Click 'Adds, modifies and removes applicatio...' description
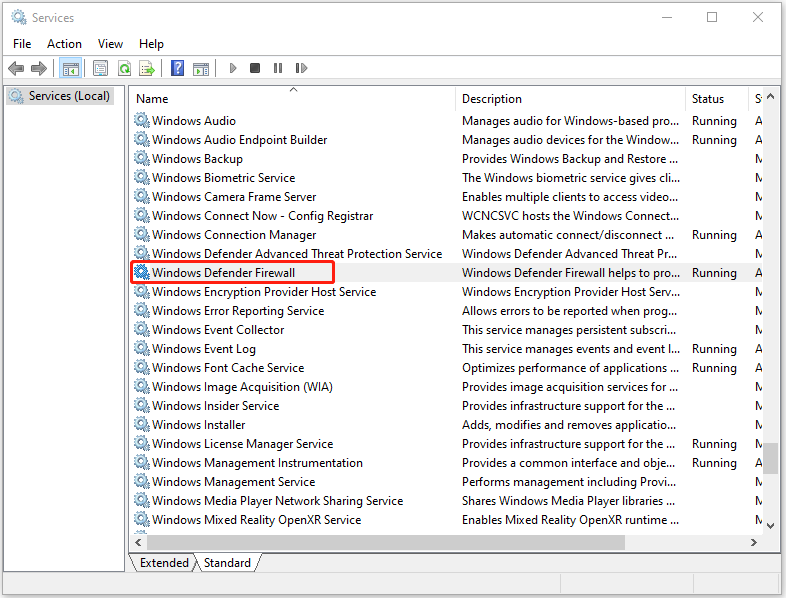 (x=569, y=425)
